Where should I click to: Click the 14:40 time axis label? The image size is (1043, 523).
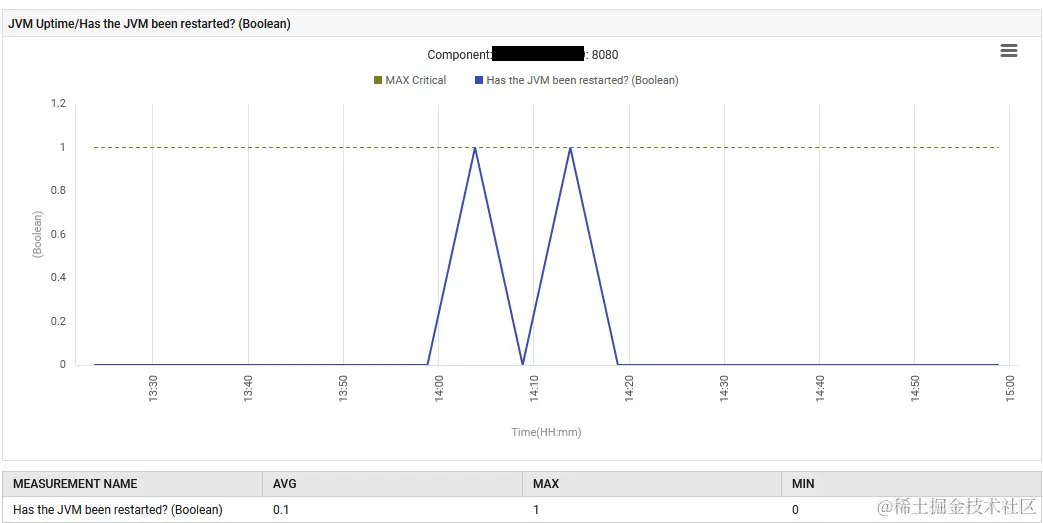pyautogui.click(x=820, y=389)
